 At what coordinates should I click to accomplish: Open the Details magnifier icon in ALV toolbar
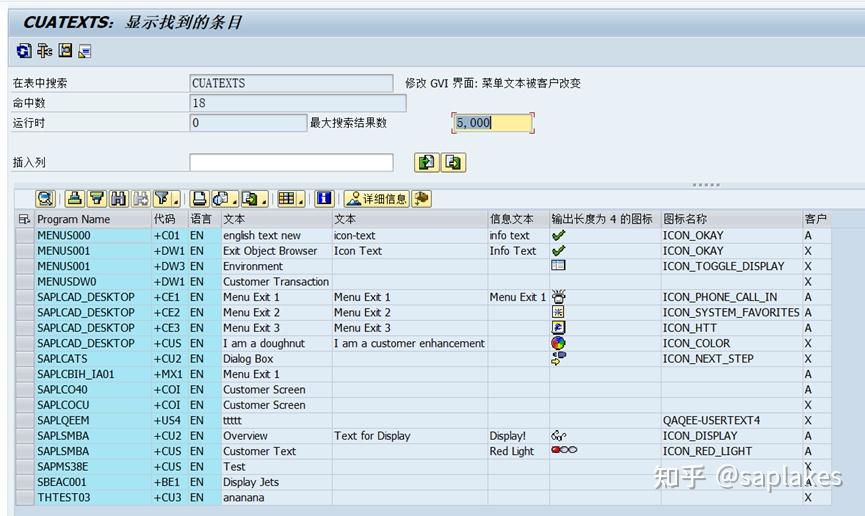pos(45,199)
